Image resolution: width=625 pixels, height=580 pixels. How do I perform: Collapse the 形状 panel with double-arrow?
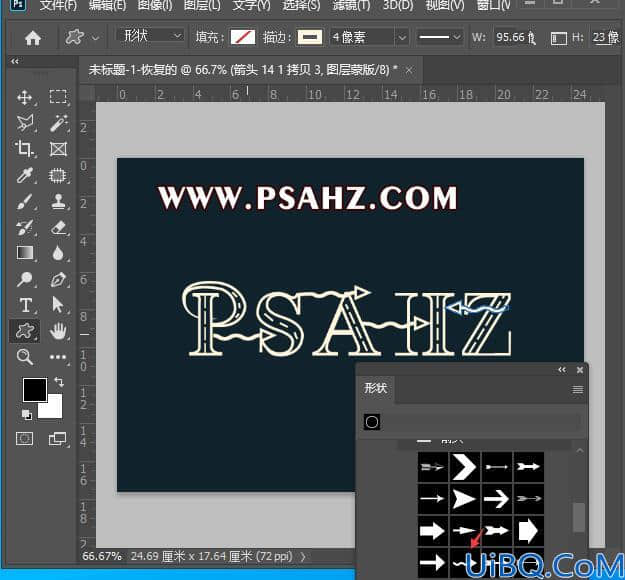pyautogui.click(x=562, y=370)
